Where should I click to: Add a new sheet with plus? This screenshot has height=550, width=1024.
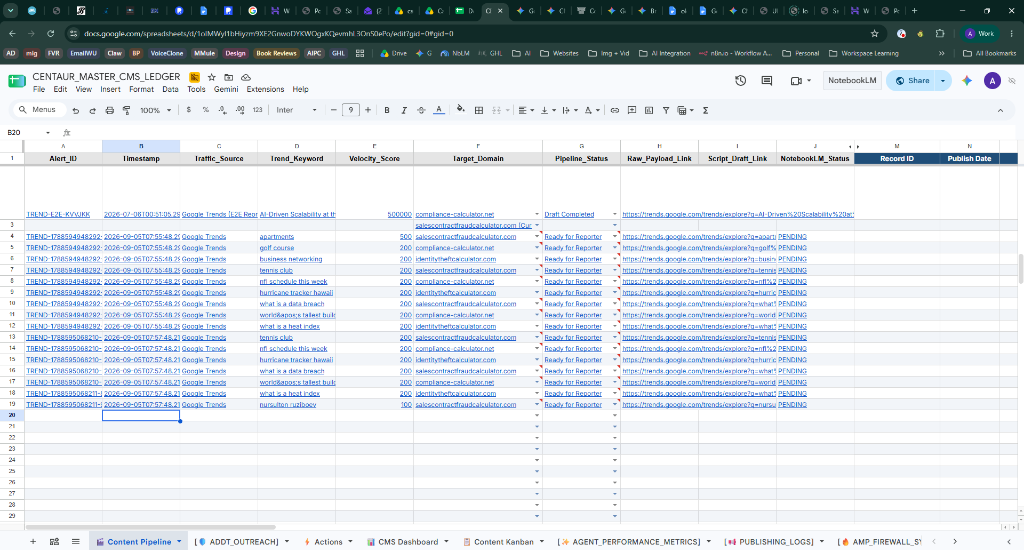[33, 542]
